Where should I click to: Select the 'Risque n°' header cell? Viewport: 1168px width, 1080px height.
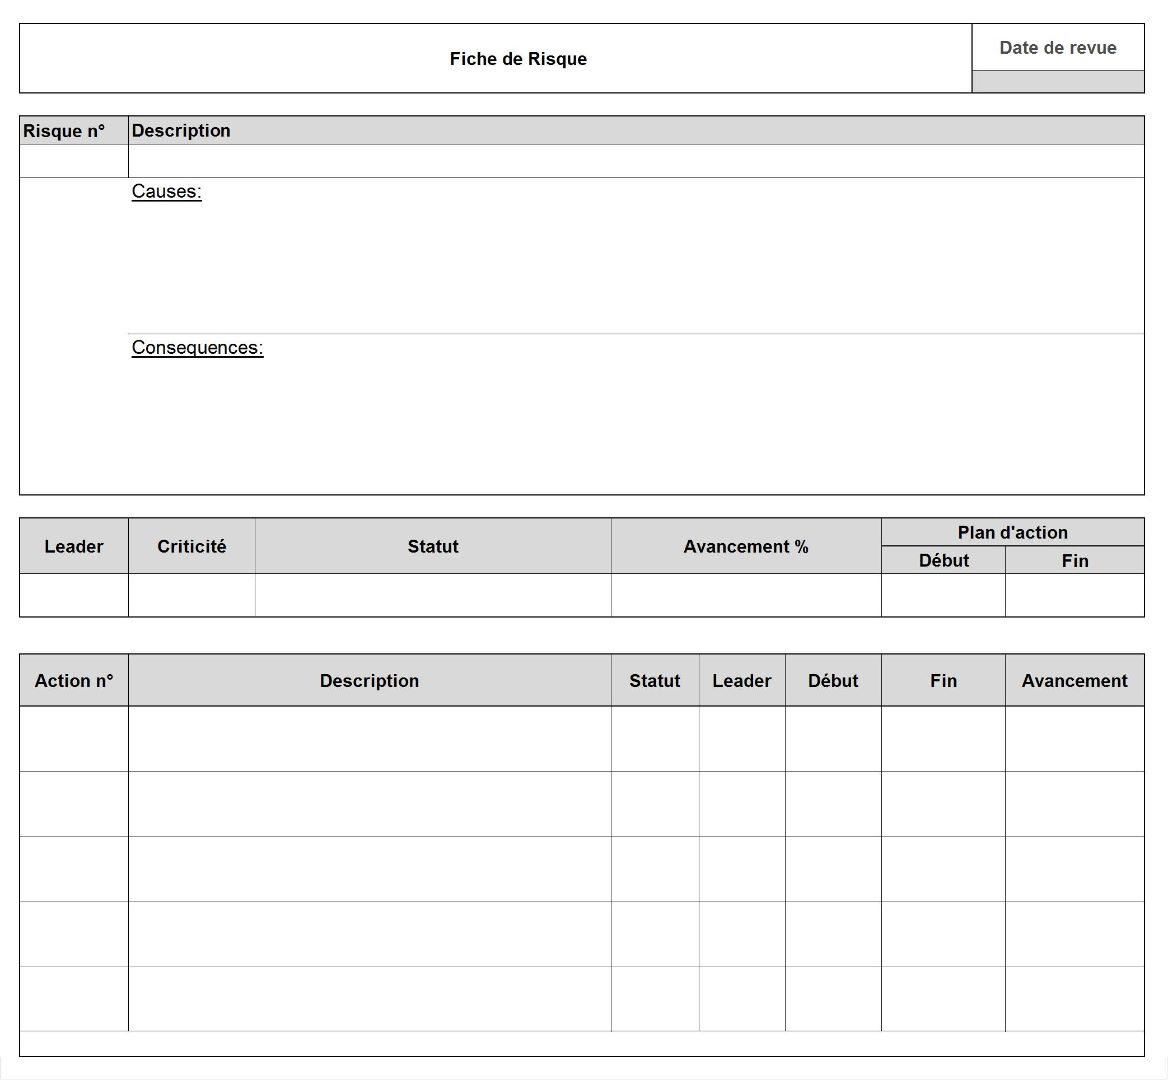click(x=74, y=131)
